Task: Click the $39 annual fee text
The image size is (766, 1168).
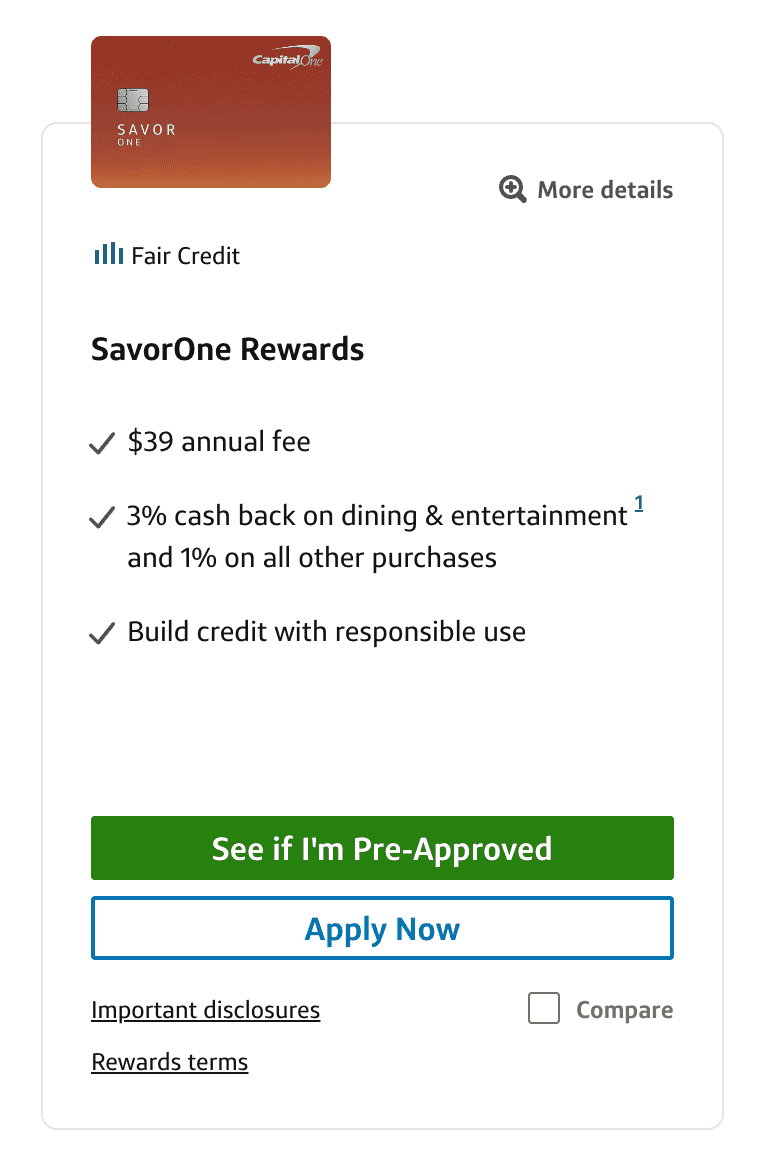Action: click(219, 441)
